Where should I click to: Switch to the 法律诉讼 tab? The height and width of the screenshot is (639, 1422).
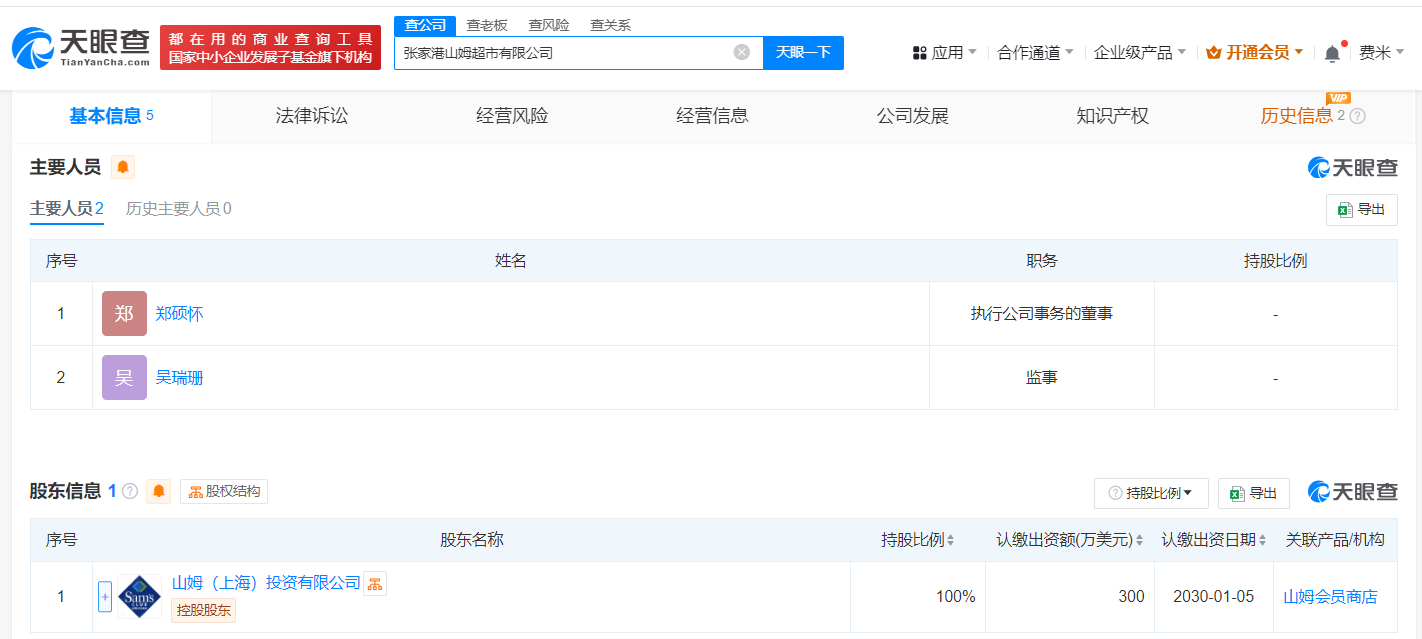[312, 116]
